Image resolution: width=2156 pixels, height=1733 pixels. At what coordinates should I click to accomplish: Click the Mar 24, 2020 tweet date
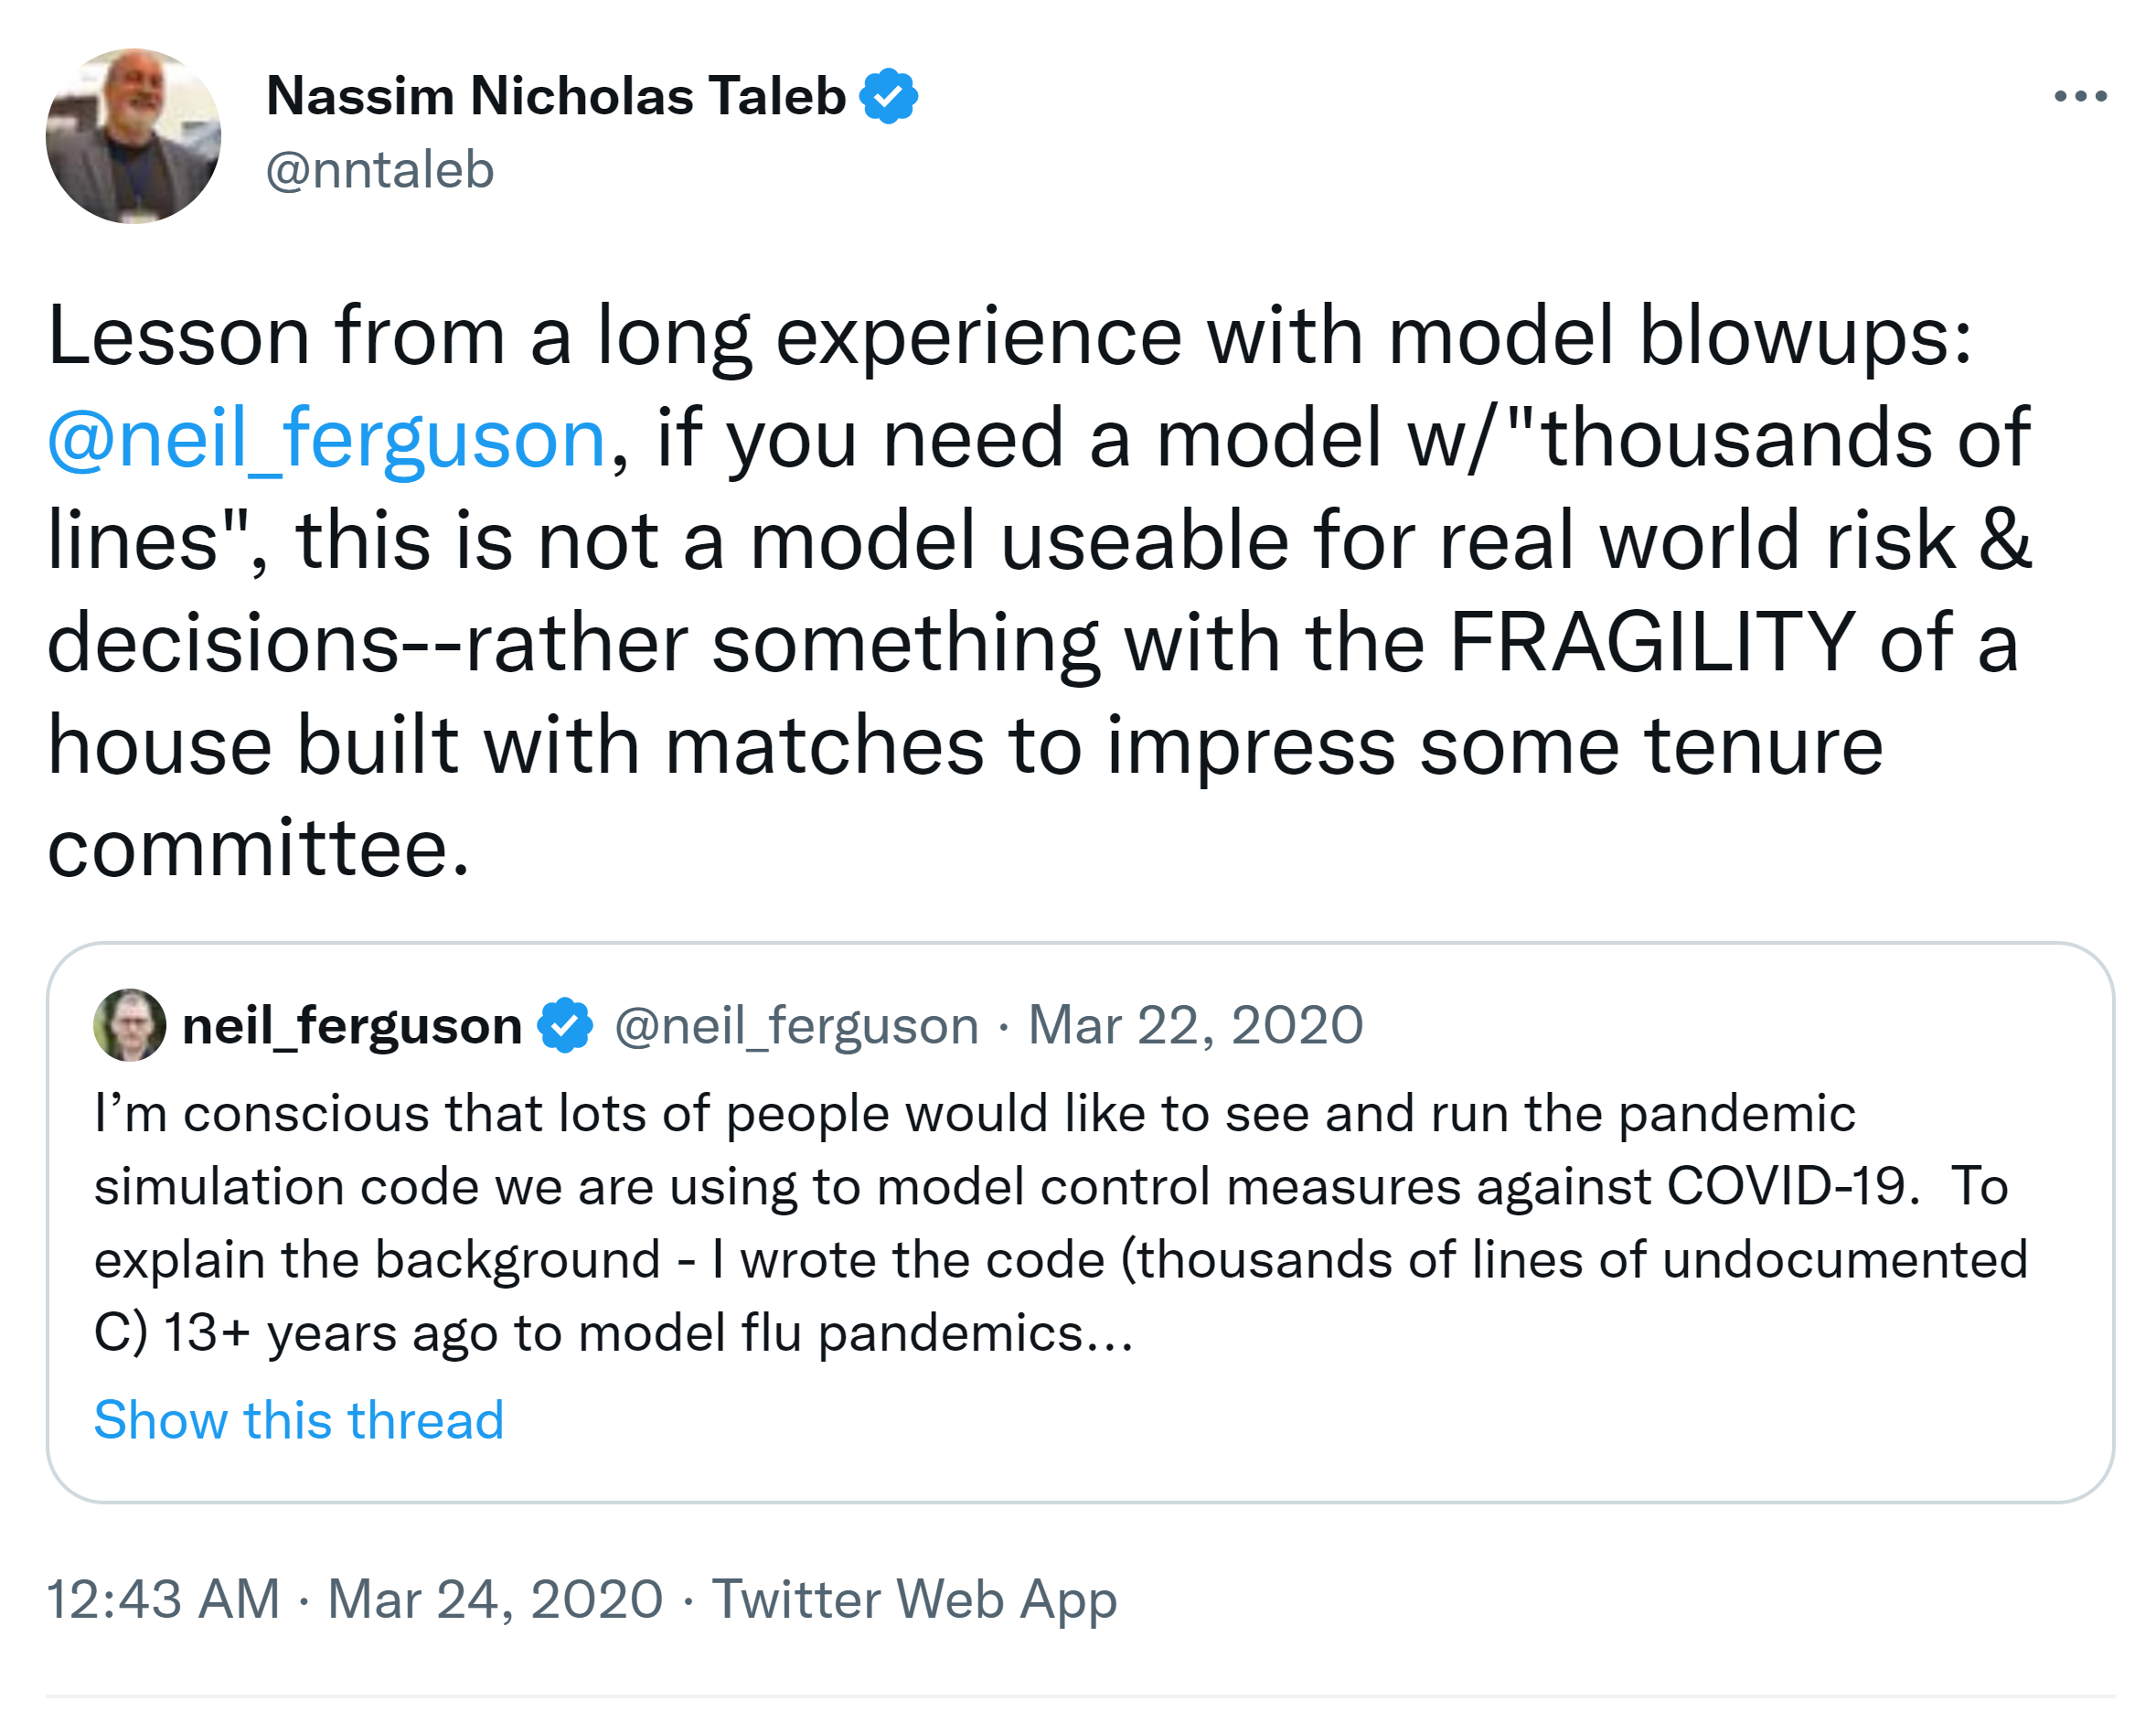pyautogui.click(x=495, y=1598)
